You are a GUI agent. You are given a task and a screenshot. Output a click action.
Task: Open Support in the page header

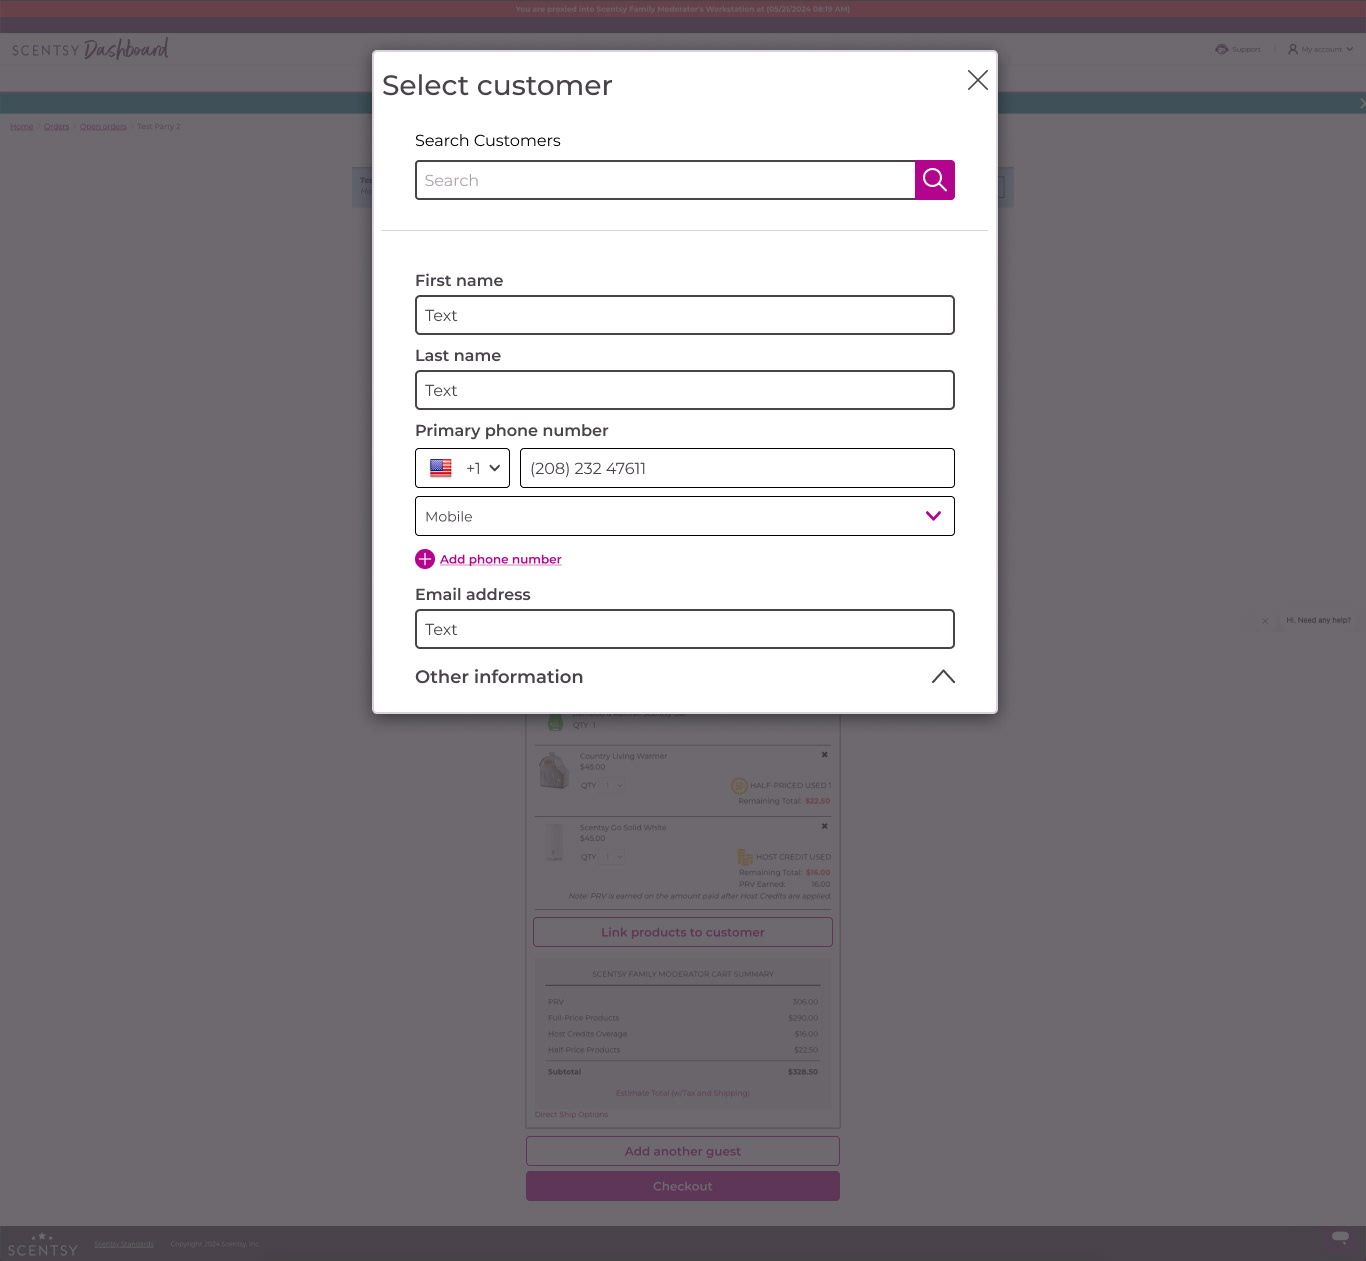(x=1238, y=49)
